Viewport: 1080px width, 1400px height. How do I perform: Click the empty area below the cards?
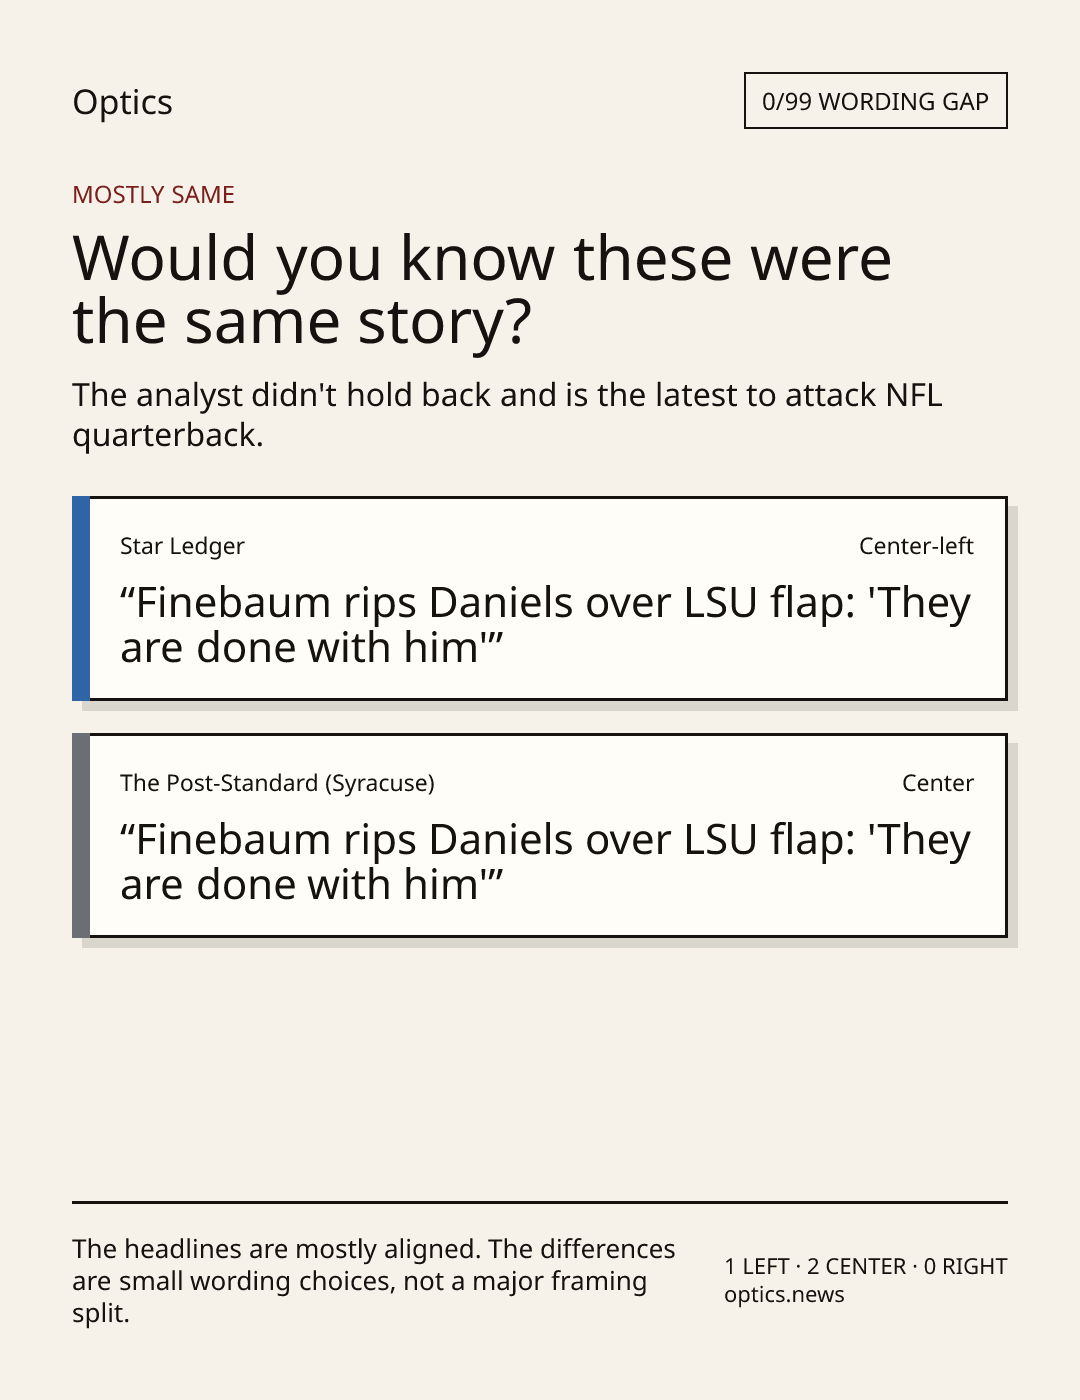(x=540, y=1070)
